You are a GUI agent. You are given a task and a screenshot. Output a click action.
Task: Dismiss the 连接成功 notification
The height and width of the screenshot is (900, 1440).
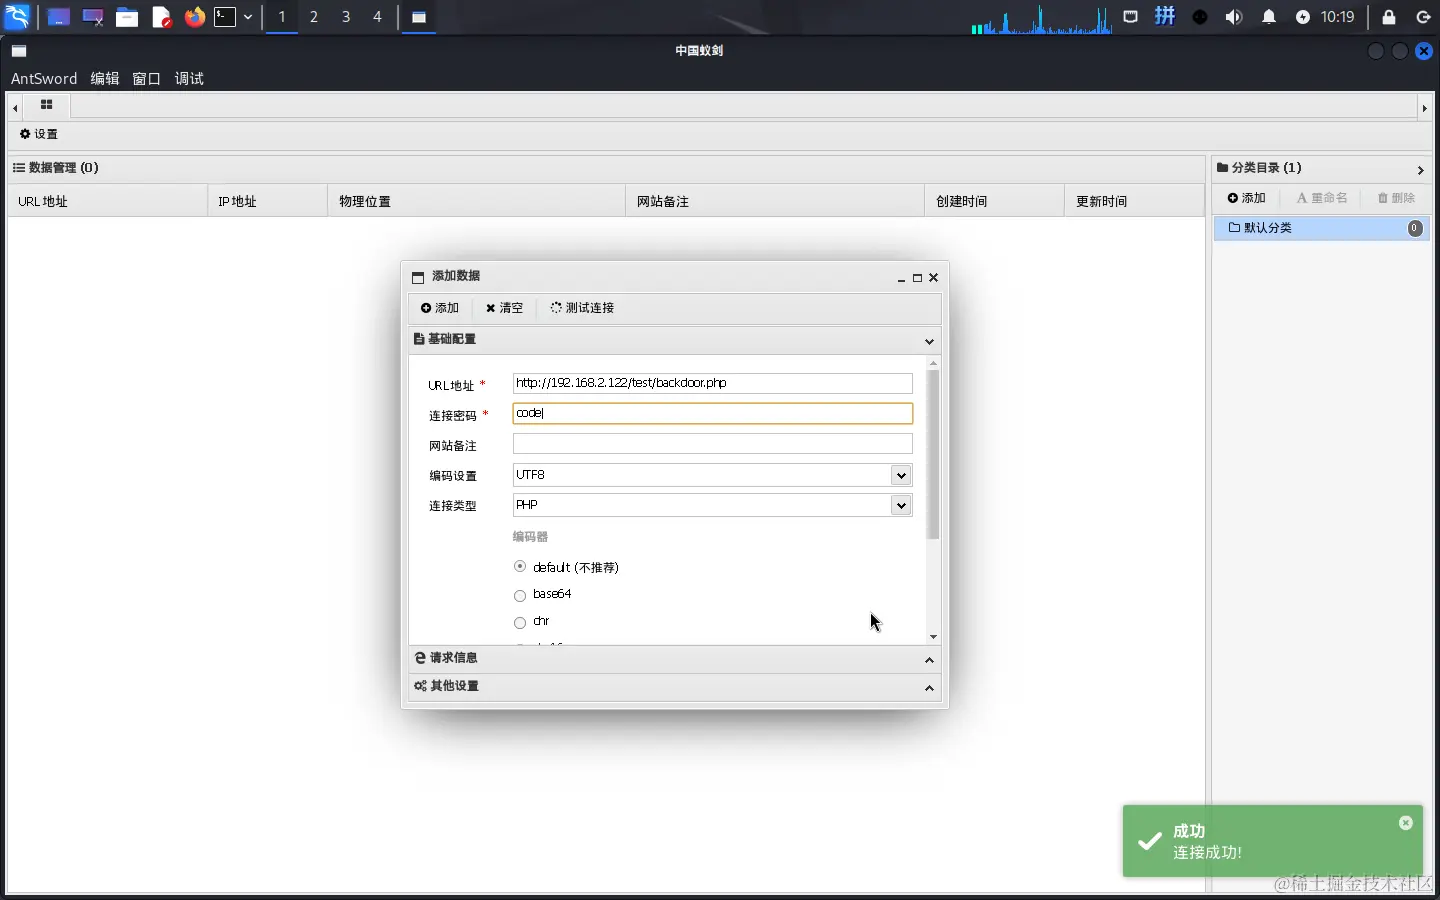(1406, 823)
